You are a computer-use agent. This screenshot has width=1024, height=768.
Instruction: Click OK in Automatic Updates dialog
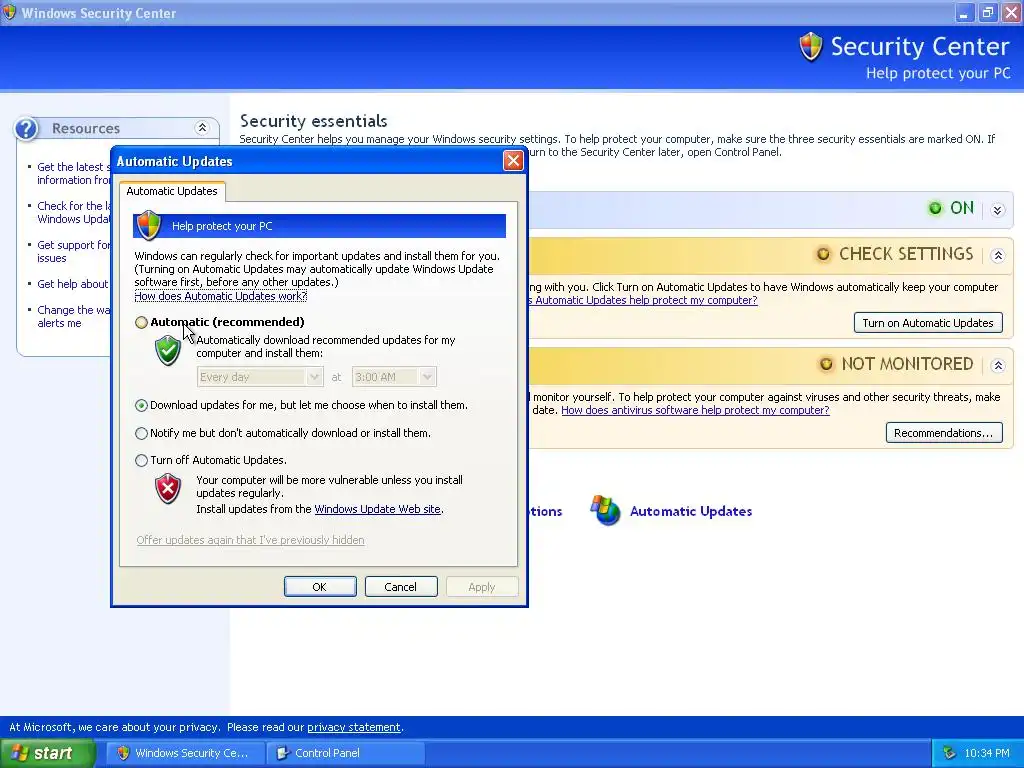click(x=320, y=586)
